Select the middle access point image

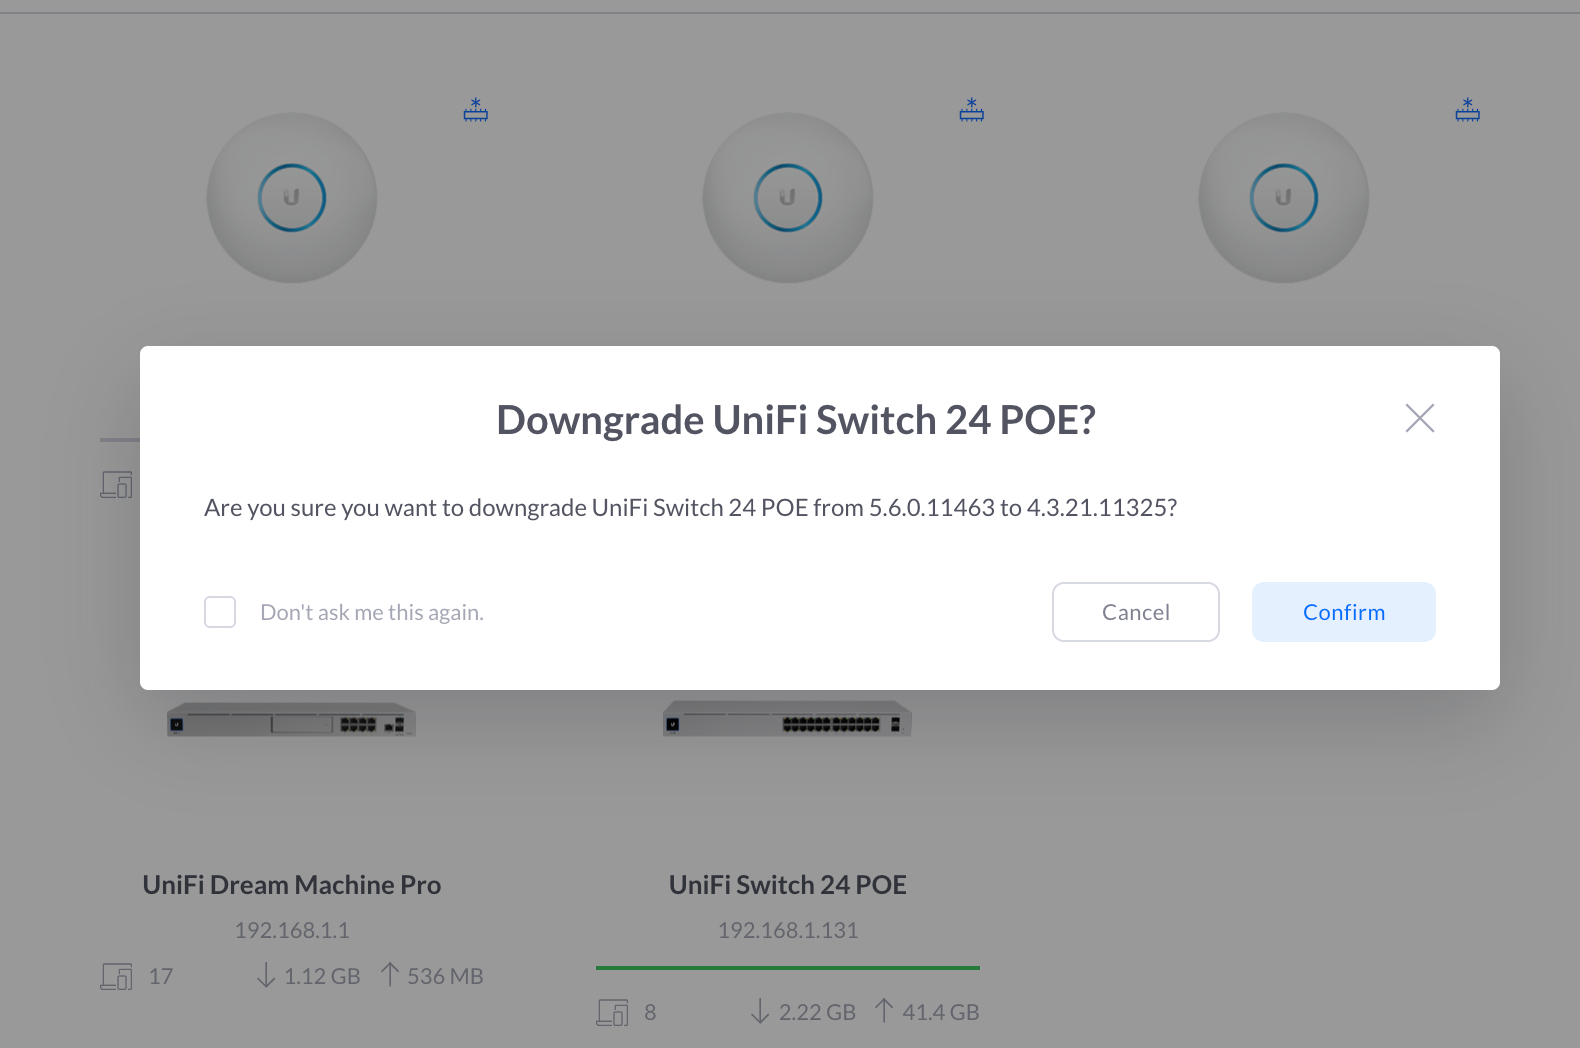(788, 198)
